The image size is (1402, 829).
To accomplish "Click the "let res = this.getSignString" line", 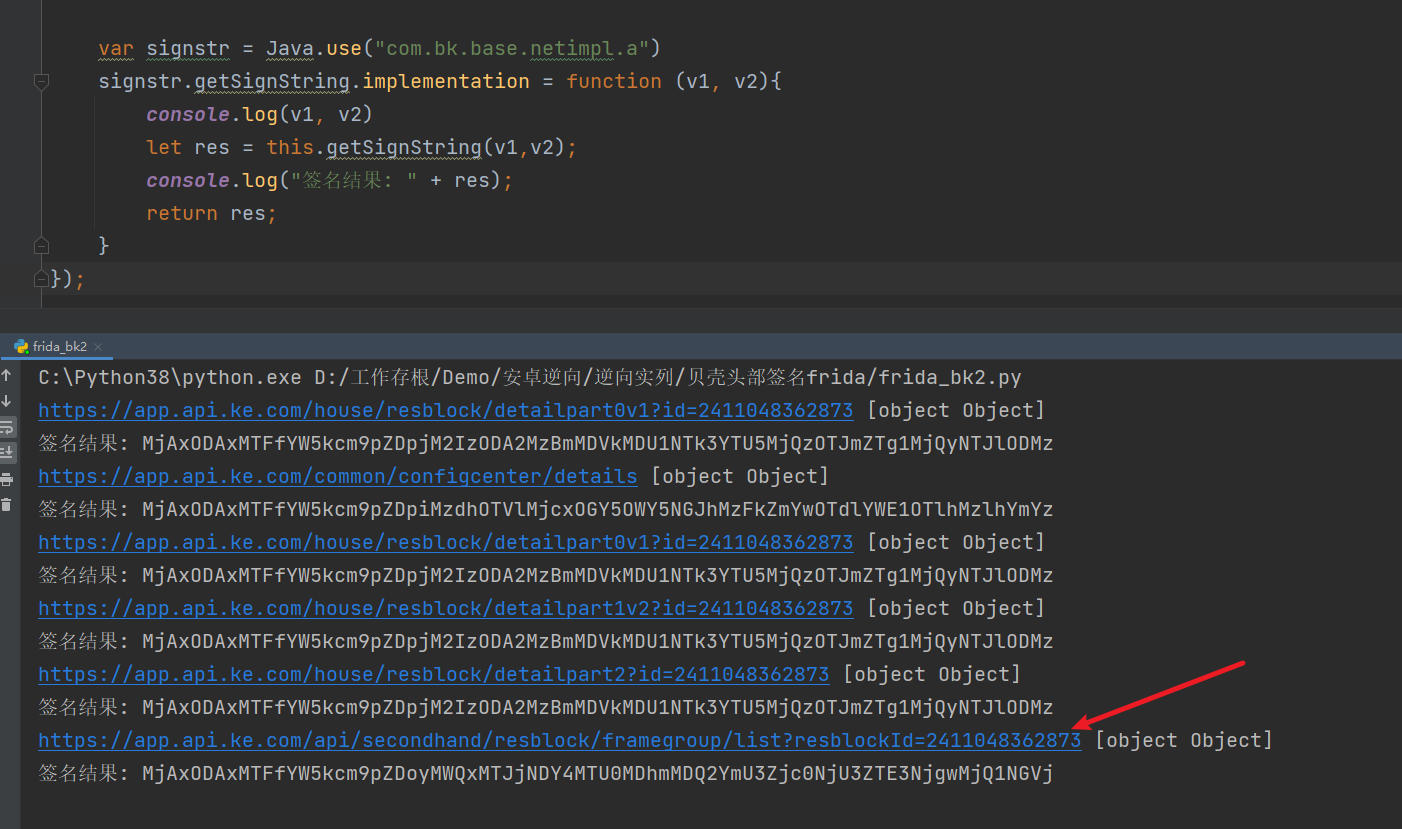I will [x=362, y=147].
